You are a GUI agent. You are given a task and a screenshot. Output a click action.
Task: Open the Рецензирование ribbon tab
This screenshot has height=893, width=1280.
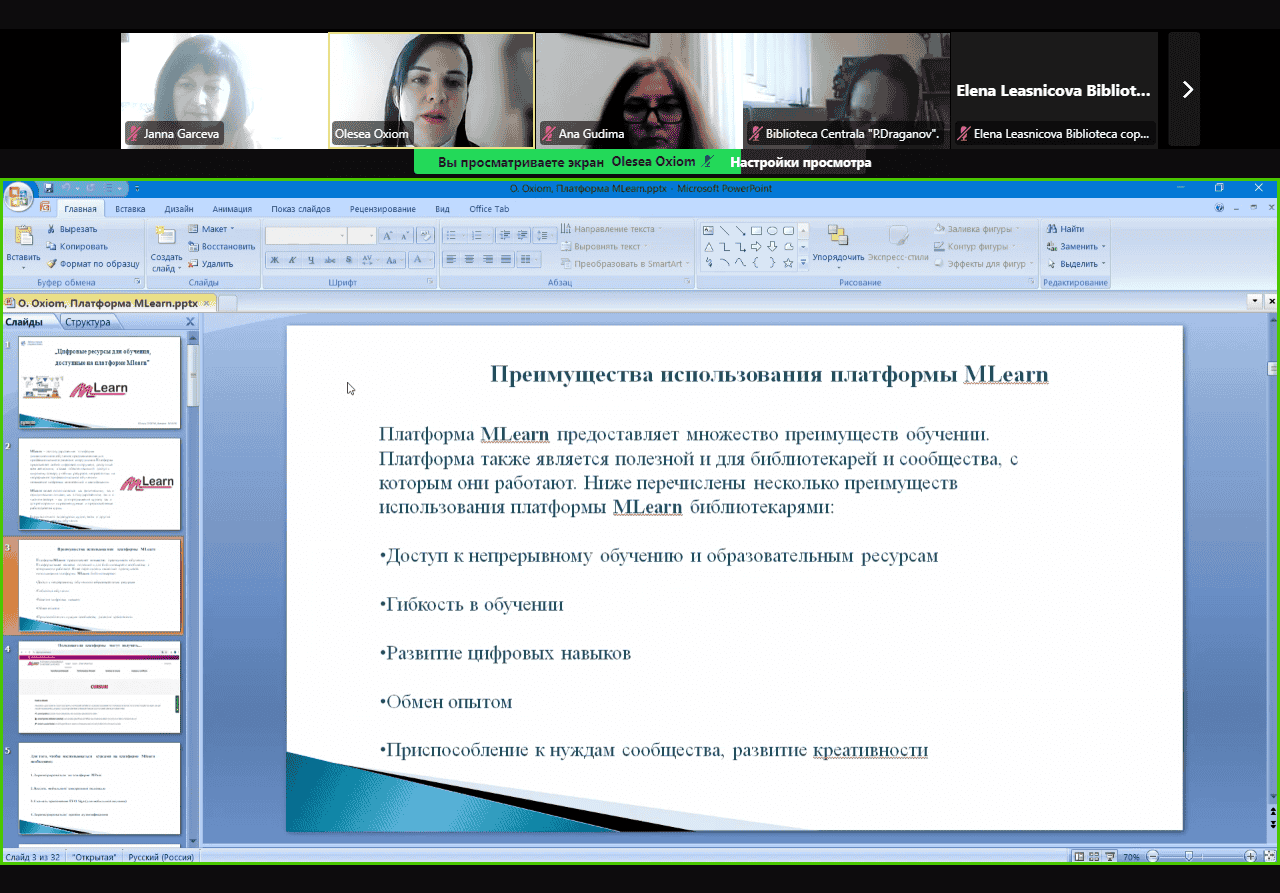click(383, 209)
